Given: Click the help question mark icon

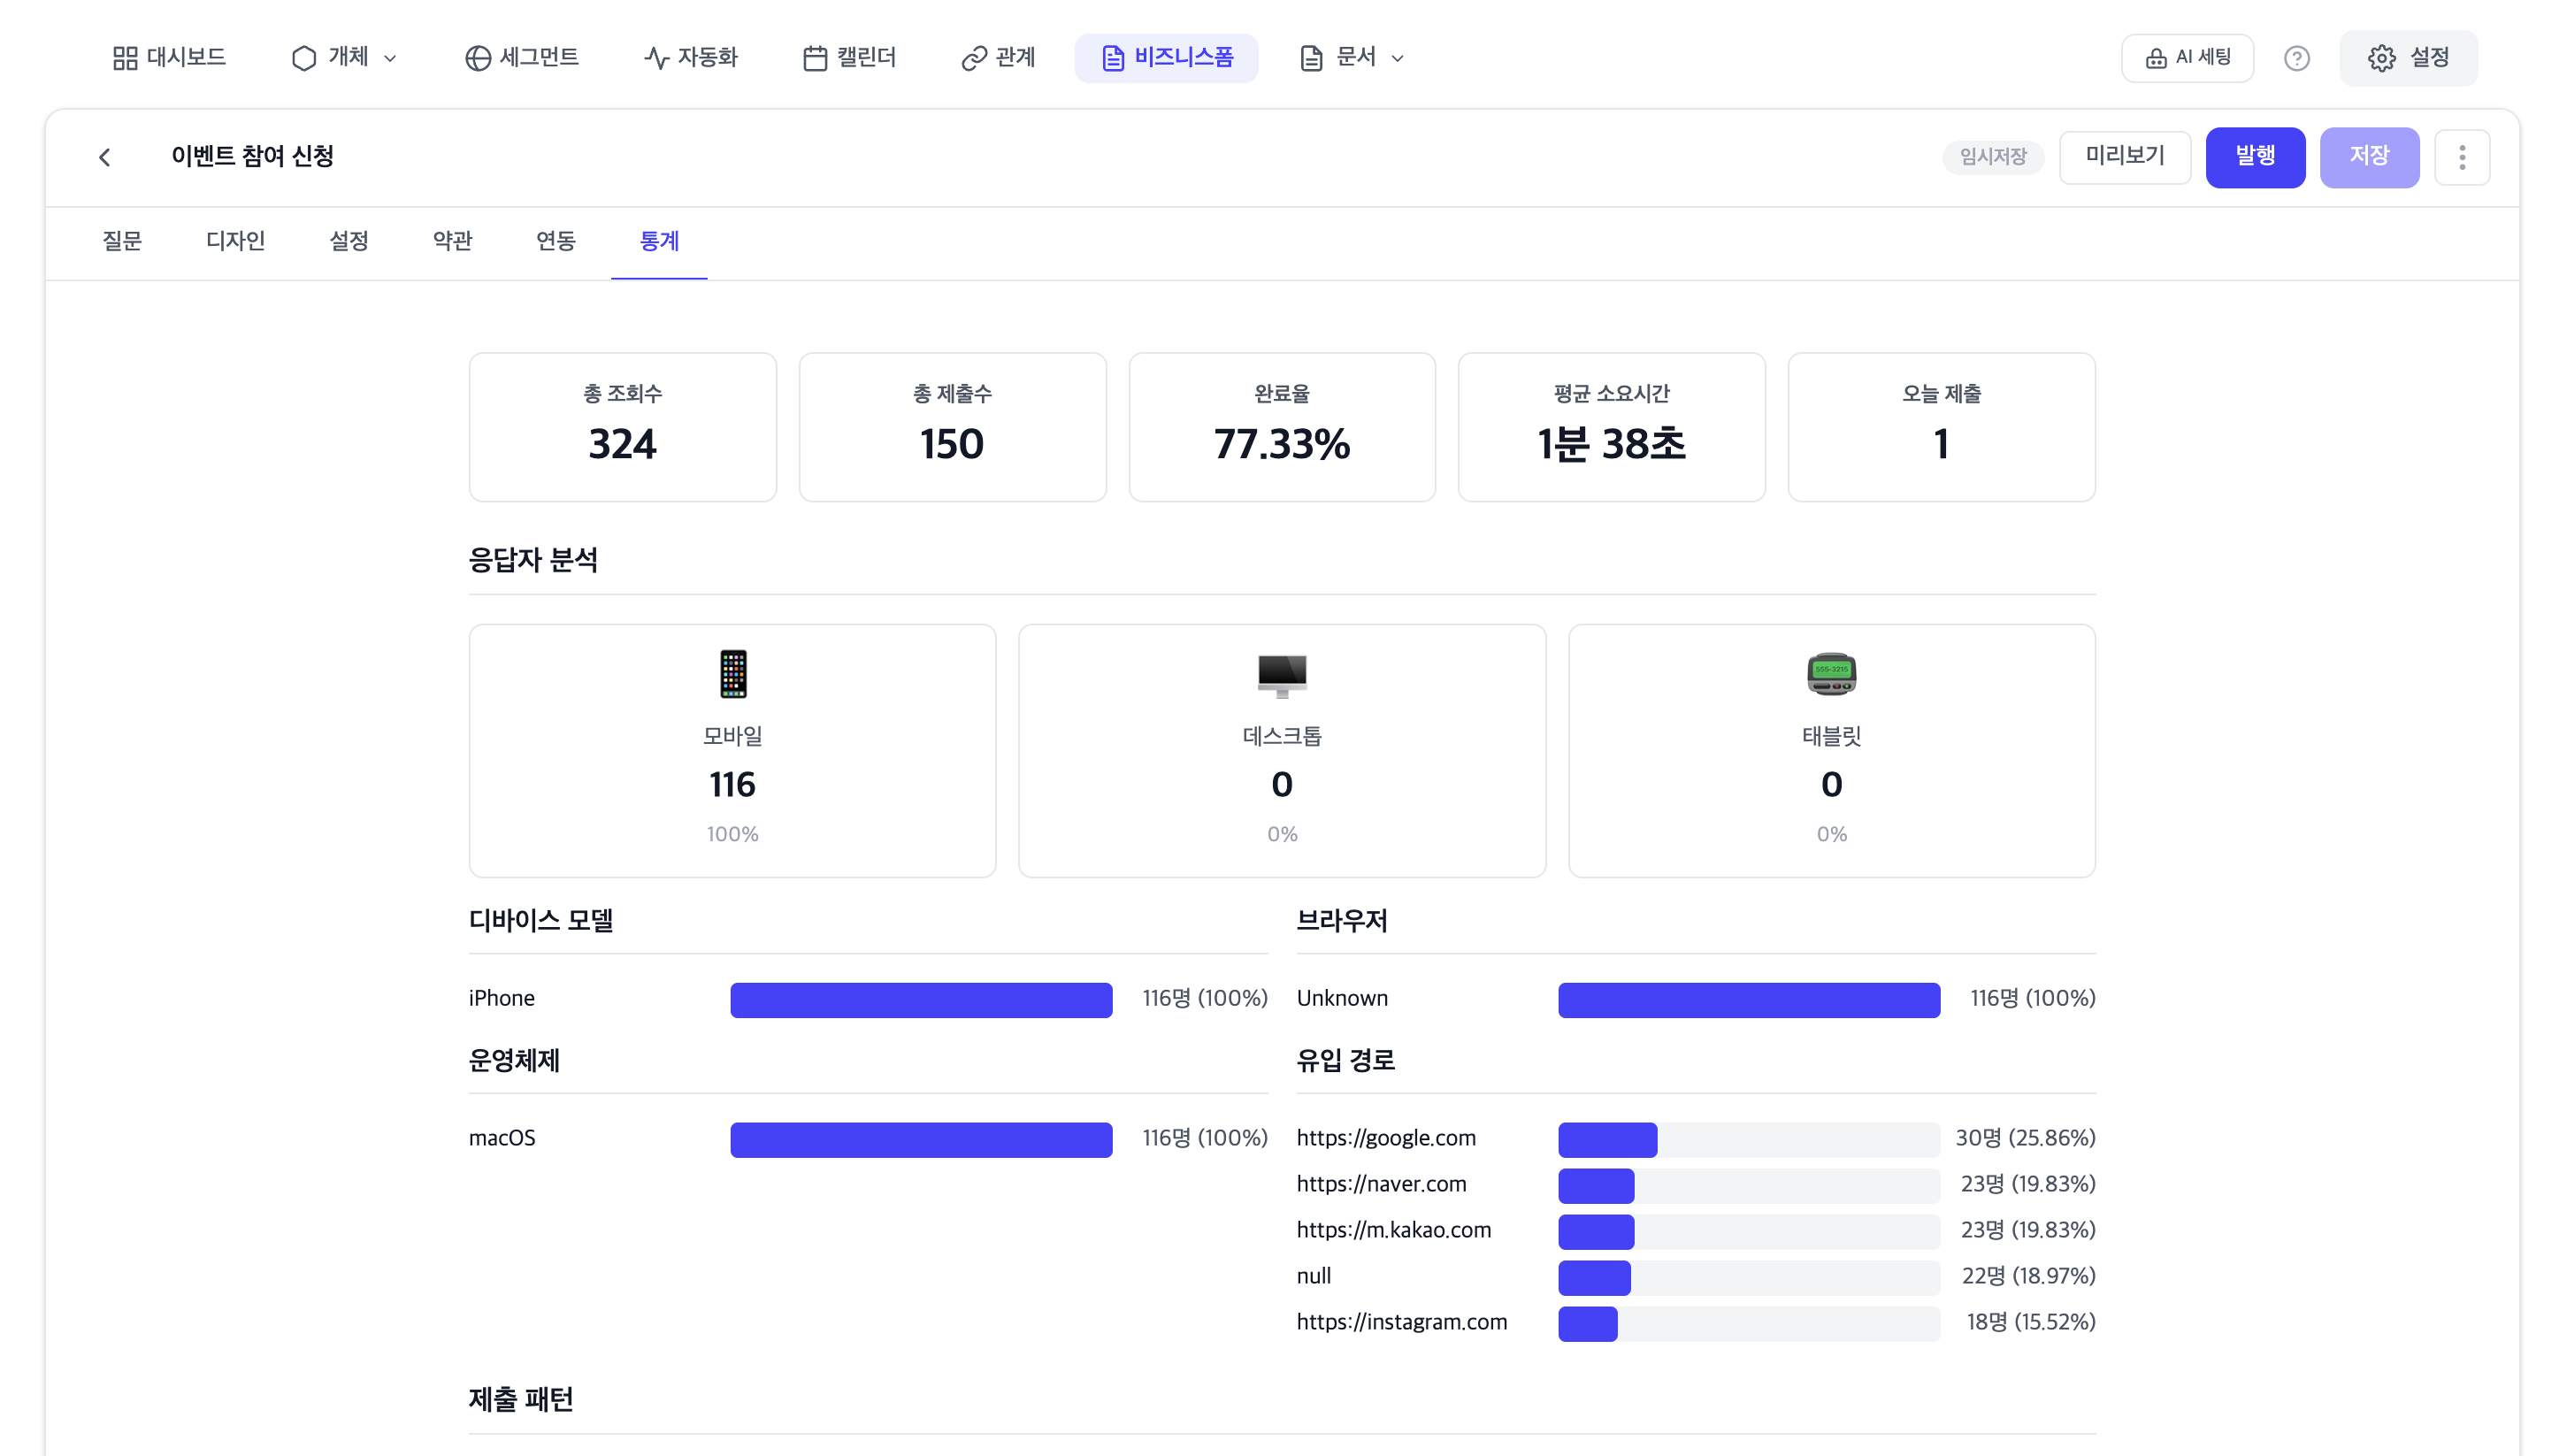Looking at the screenshot, I should pyautogui.click(x=2298, y=57).
